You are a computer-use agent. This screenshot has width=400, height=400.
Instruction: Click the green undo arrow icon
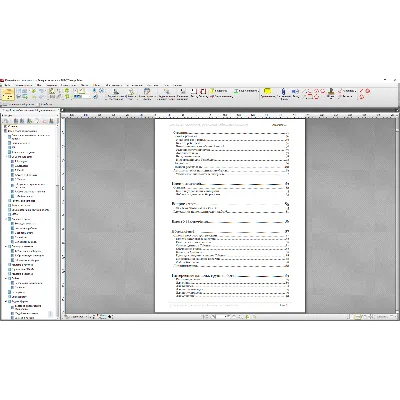pyautogui.click(x=34, y=91)
